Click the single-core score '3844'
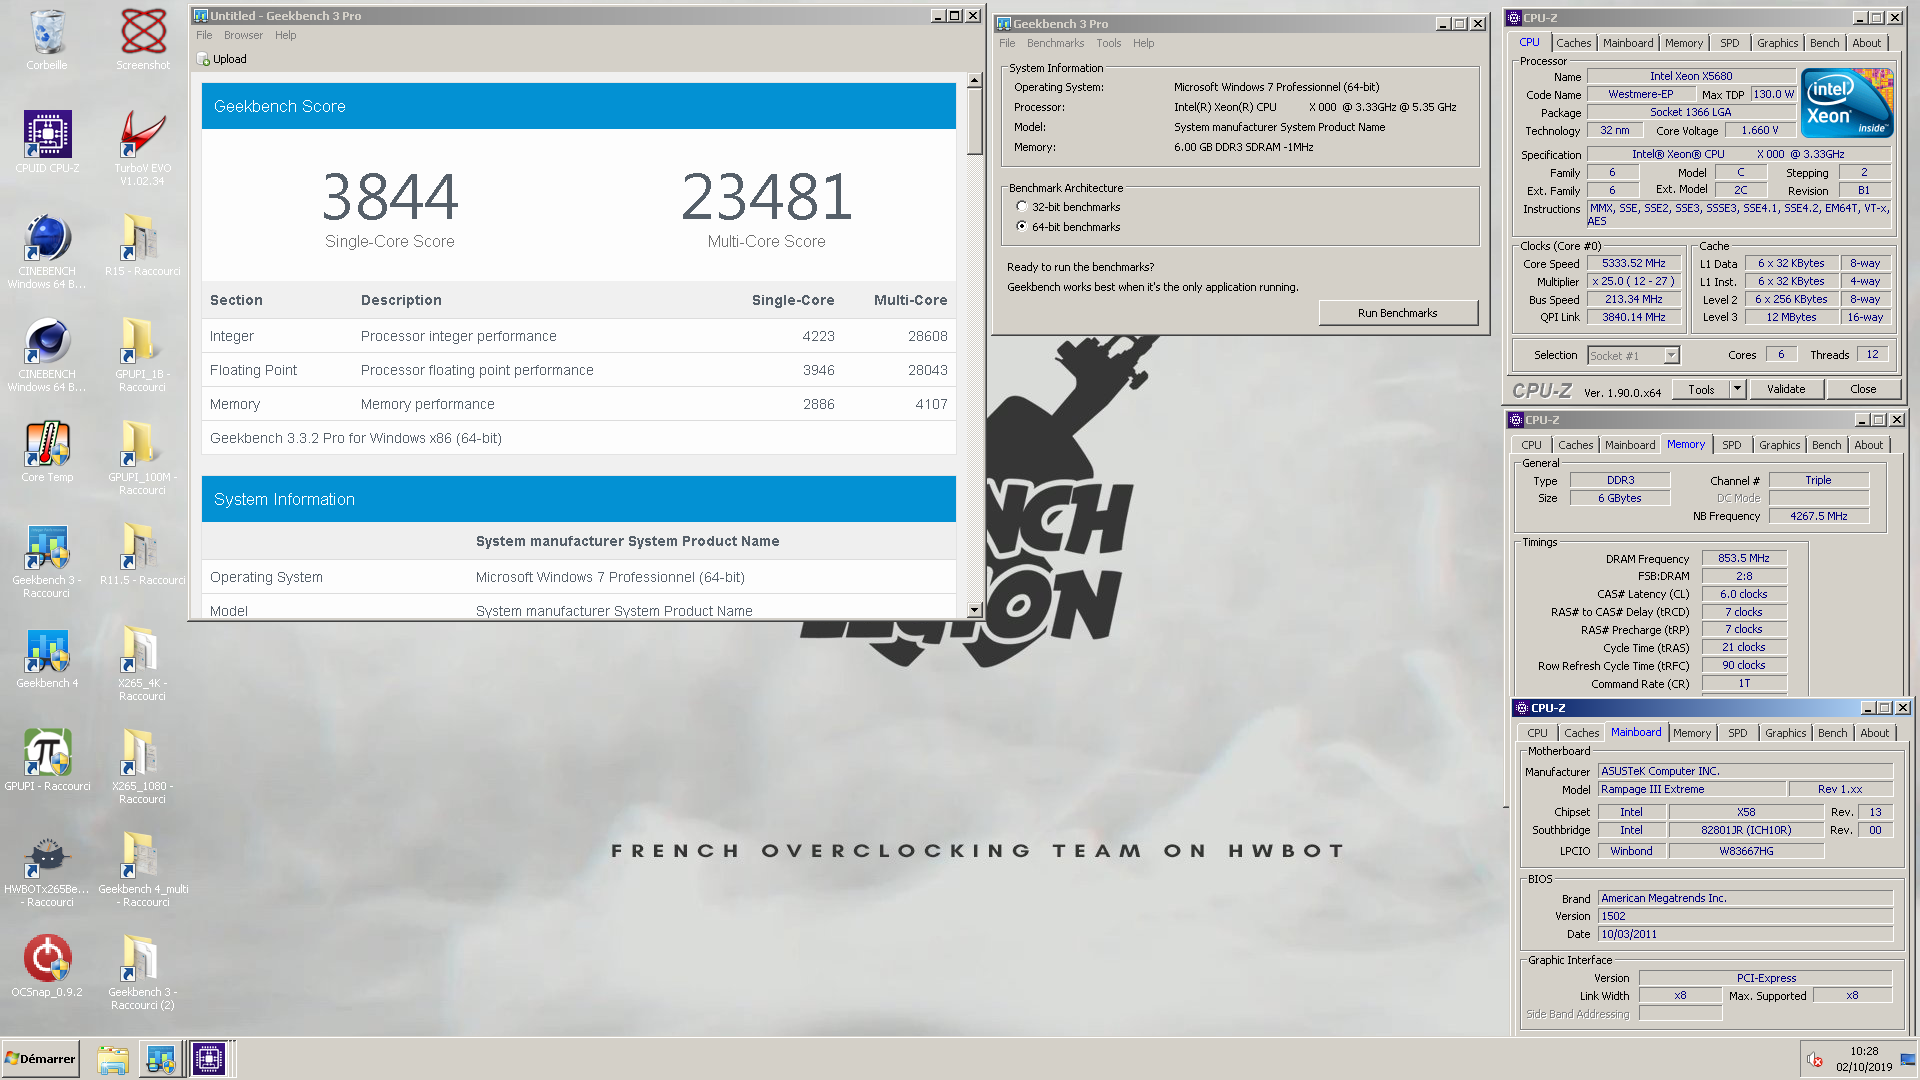This screenshot has height=1080, width=1920. click(x=389, y=197)
